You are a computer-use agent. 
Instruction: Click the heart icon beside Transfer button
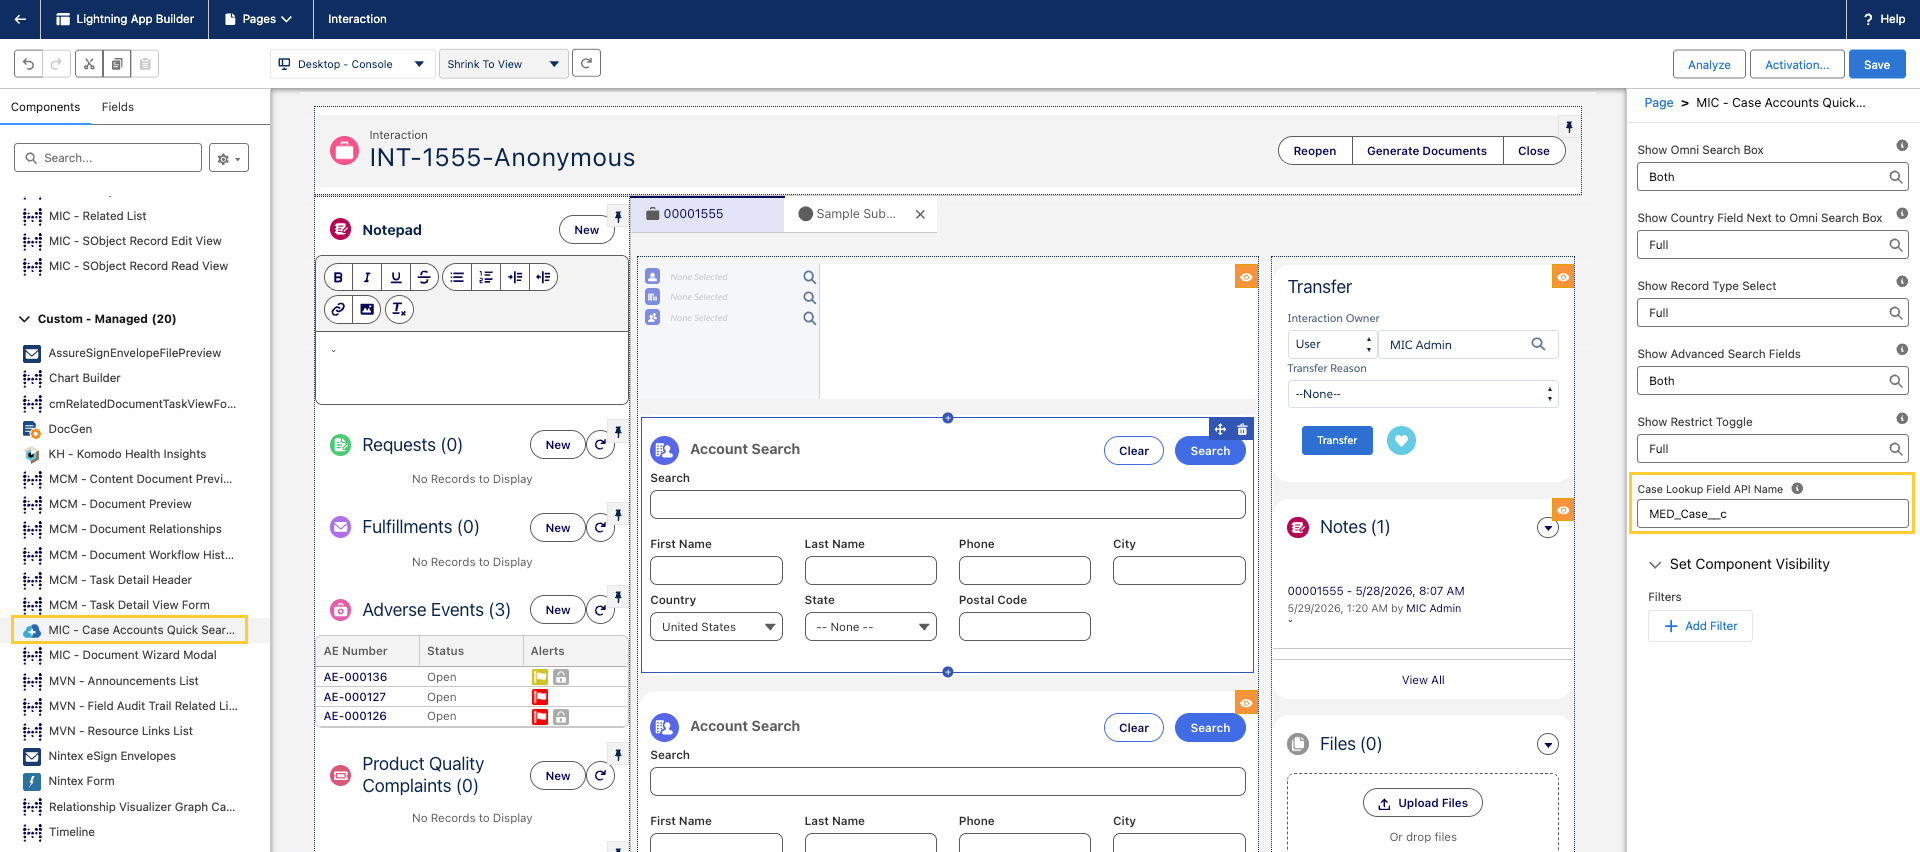(x=1401, y=440)
